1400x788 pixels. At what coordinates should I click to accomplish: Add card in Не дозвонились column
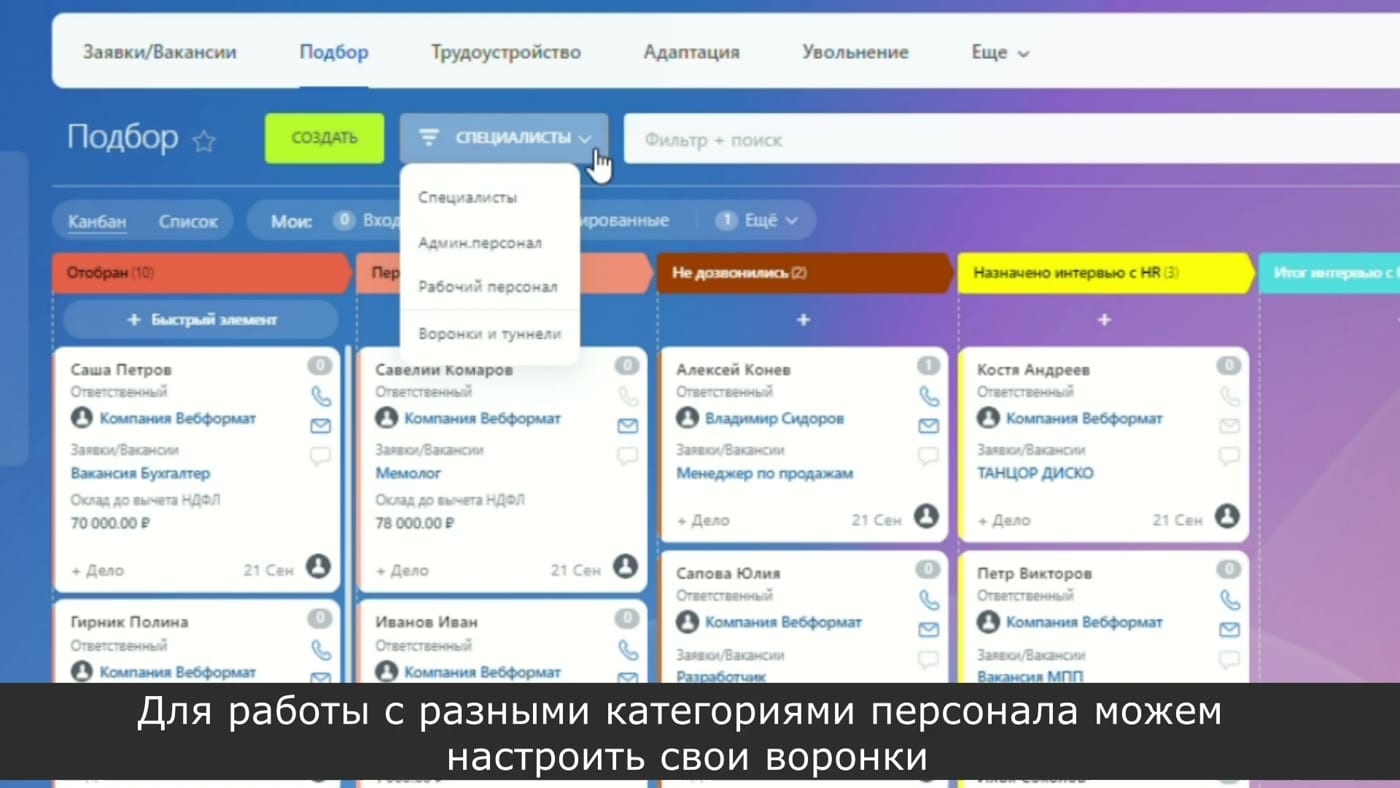(x=803, y=320)
